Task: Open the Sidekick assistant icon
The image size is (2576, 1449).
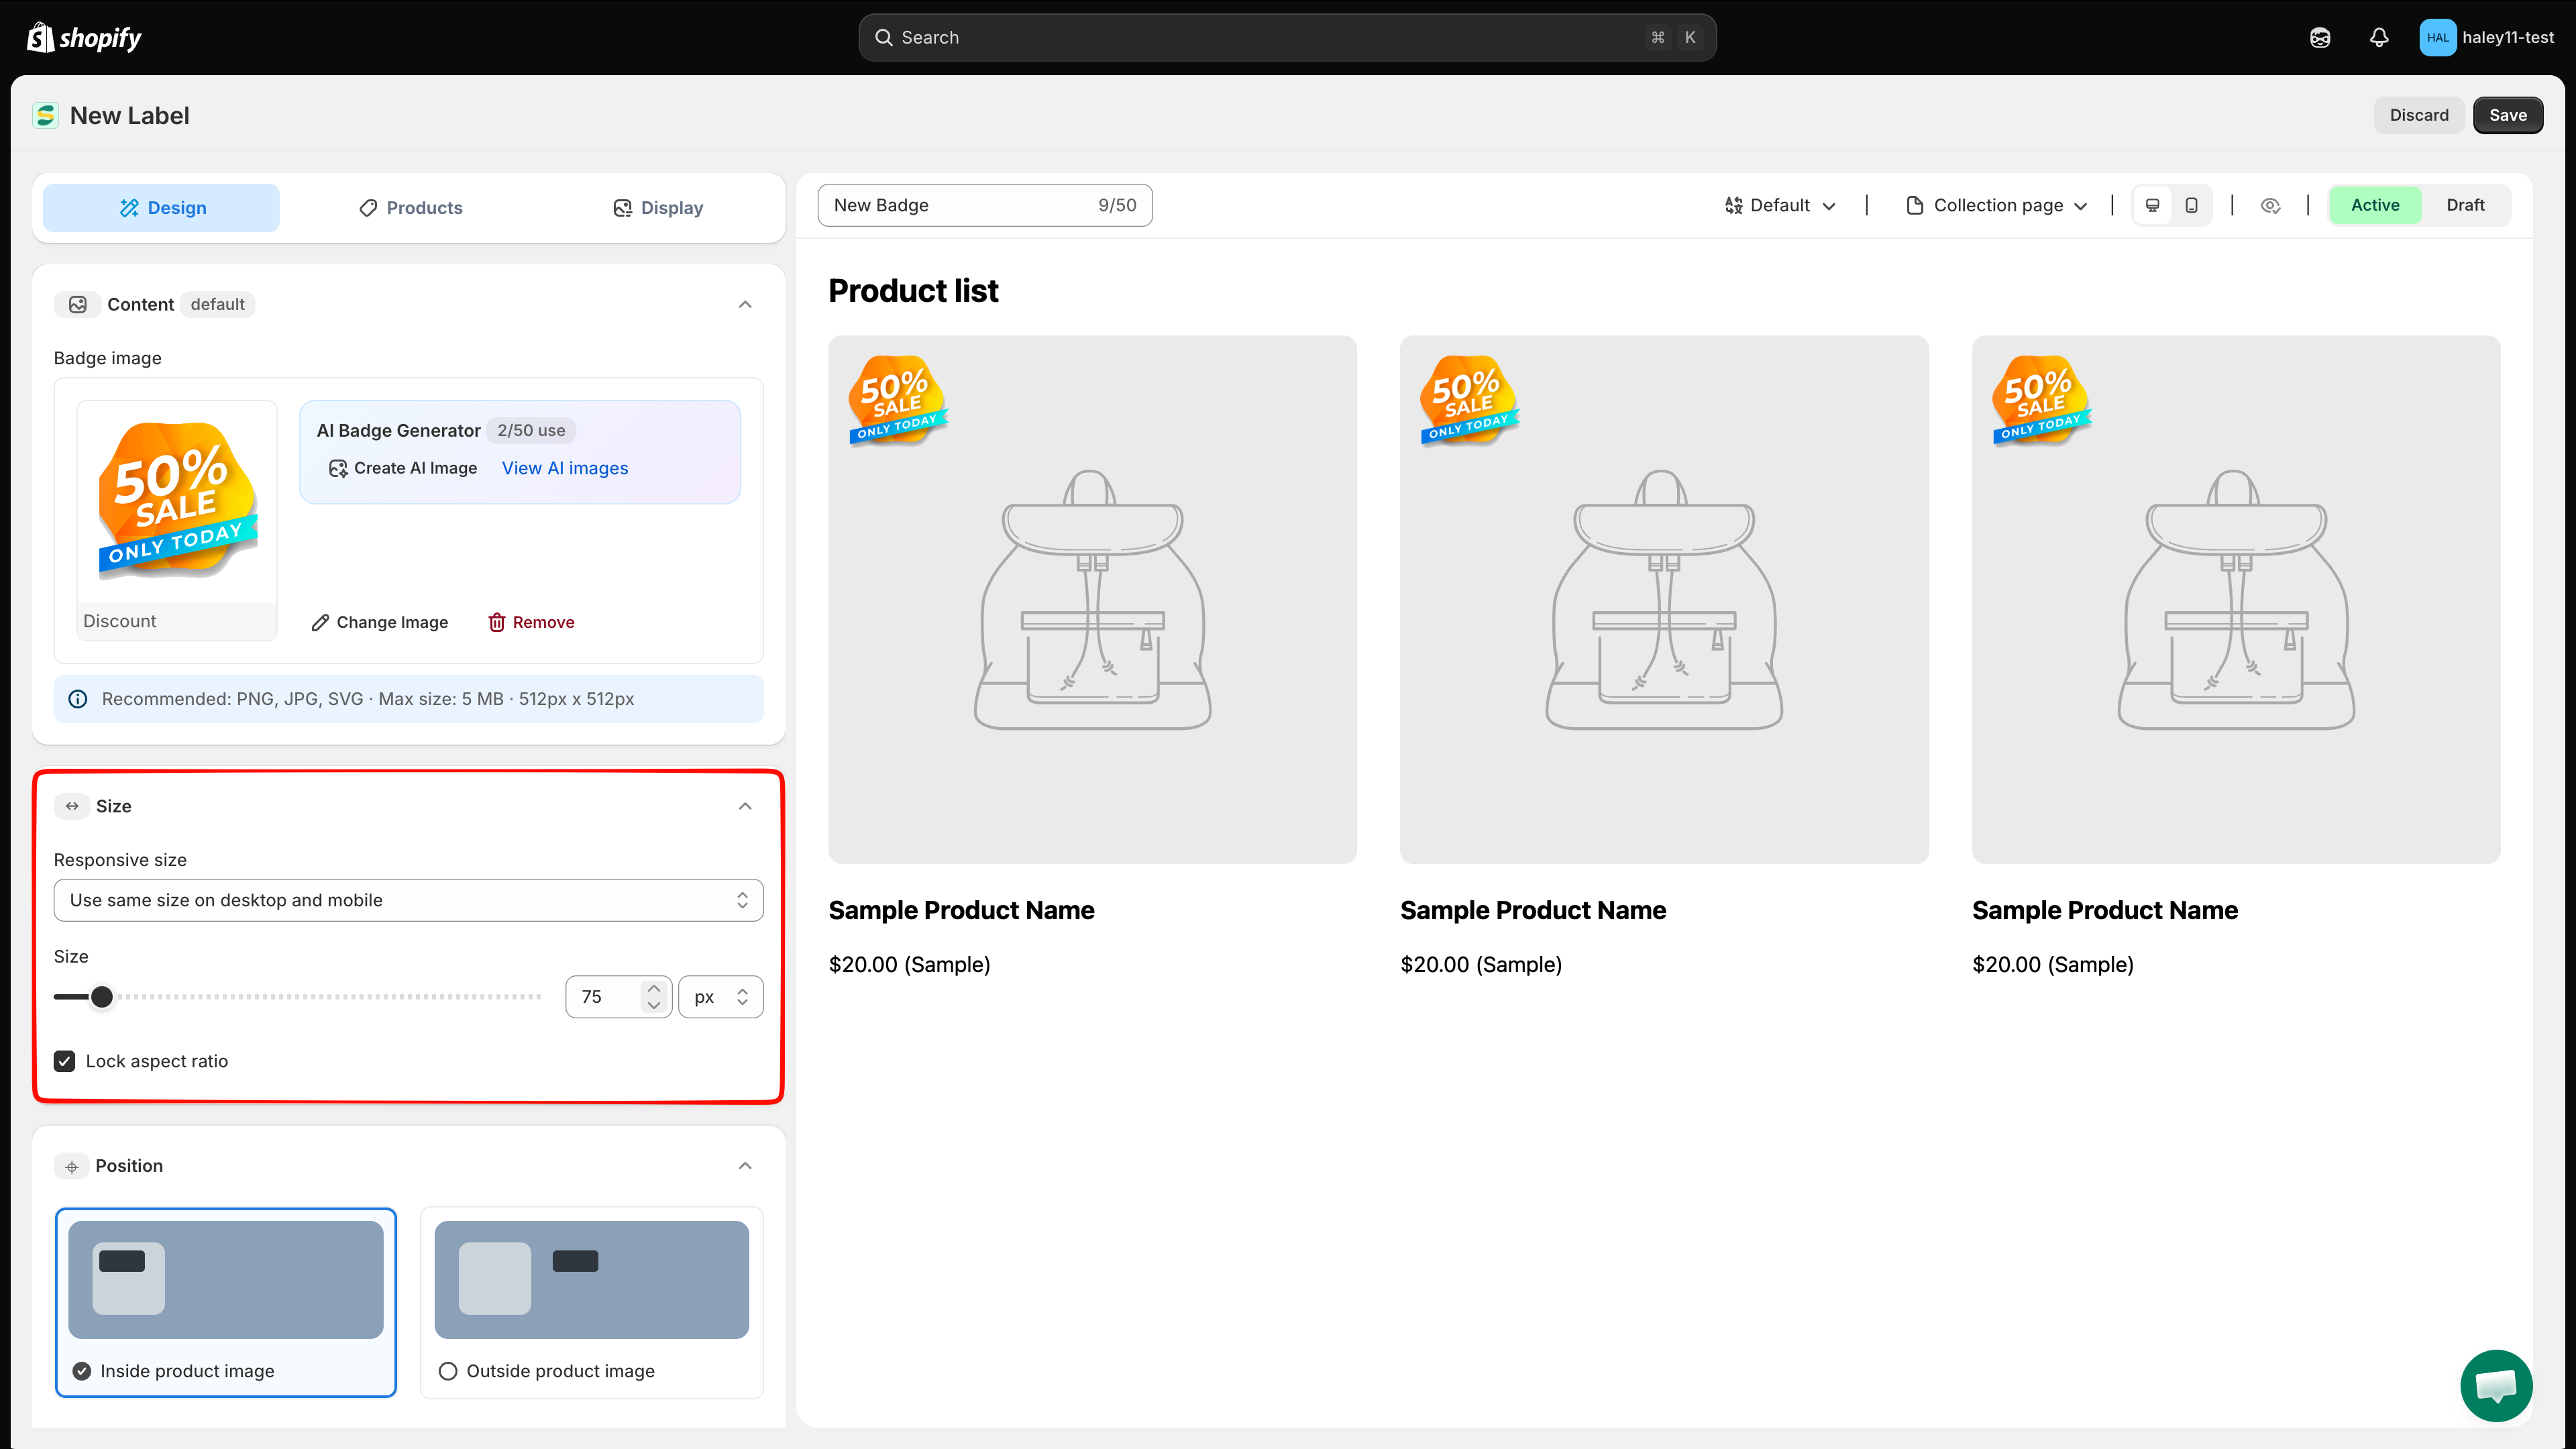Action: 2320,38
